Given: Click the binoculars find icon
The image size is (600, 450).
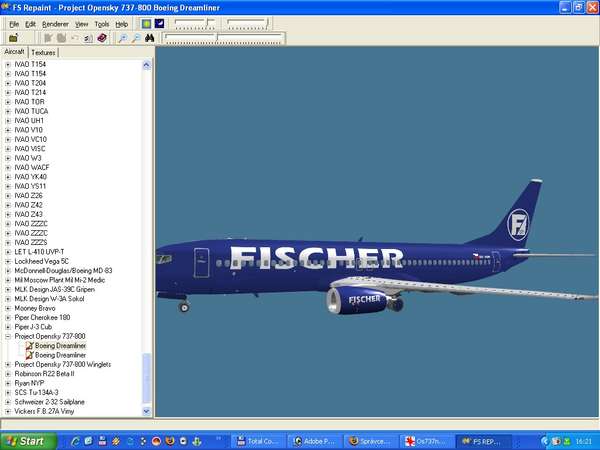Looking at the screenshot, I should click(x=149, y=38).
